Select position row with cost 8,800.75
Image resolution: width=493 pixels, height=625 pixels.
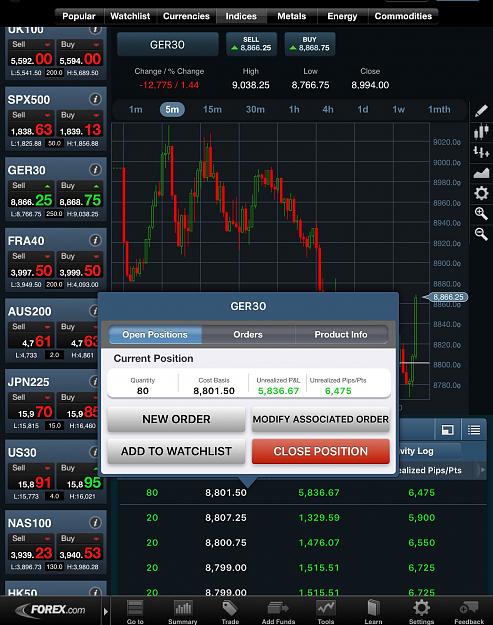pyautogui.click(x=303, y=542)
